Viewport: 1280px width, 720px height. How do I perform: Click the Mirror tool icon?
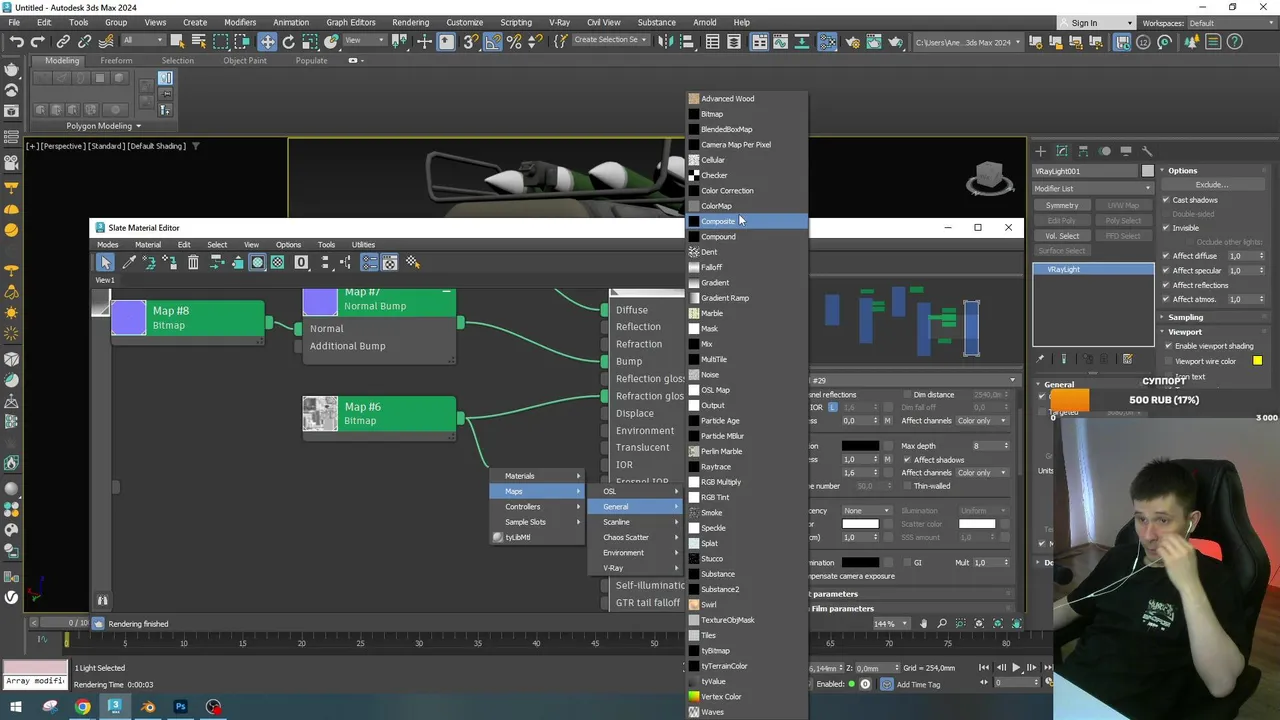coord(665,41)
